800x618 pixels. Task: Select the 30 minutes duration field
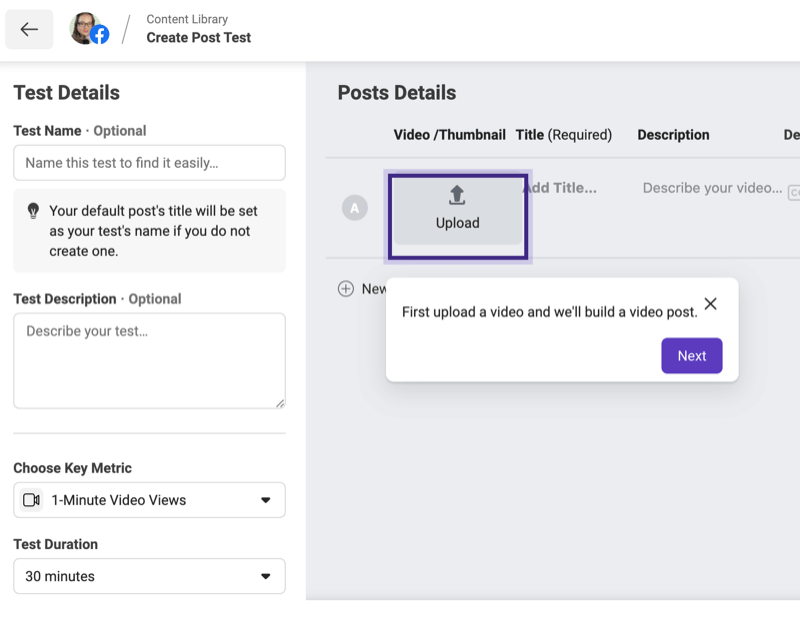click(149, 576)
